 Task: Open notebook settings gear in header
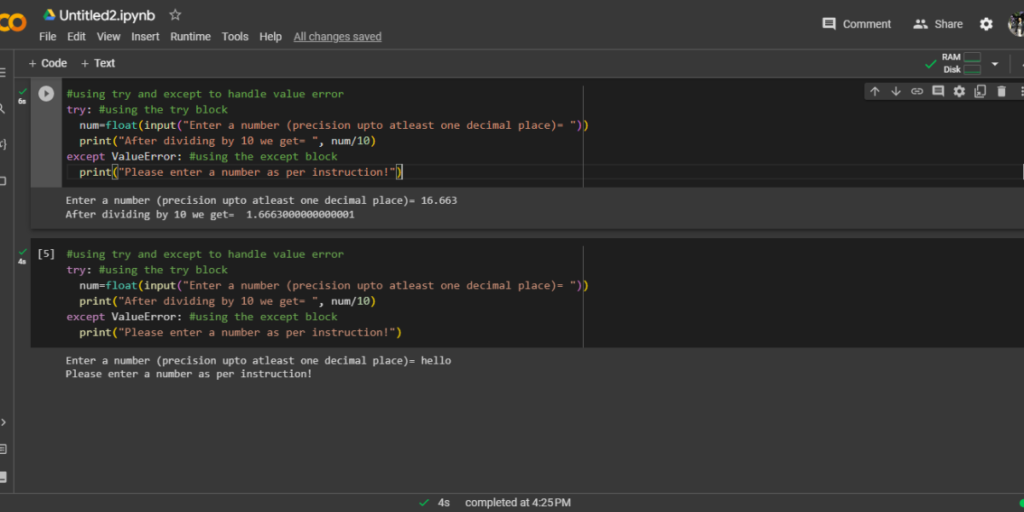coord(986,24)
